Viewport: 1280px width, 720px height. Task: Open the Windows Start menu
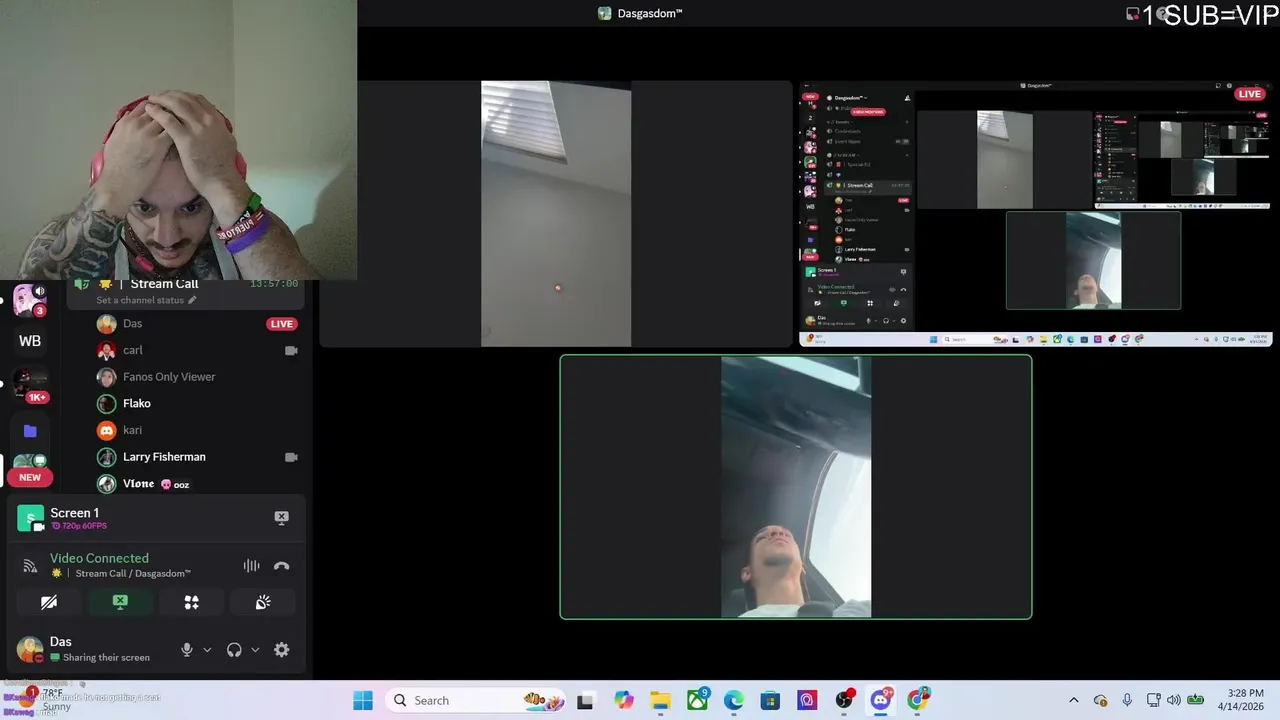click(x=363, y=700)
